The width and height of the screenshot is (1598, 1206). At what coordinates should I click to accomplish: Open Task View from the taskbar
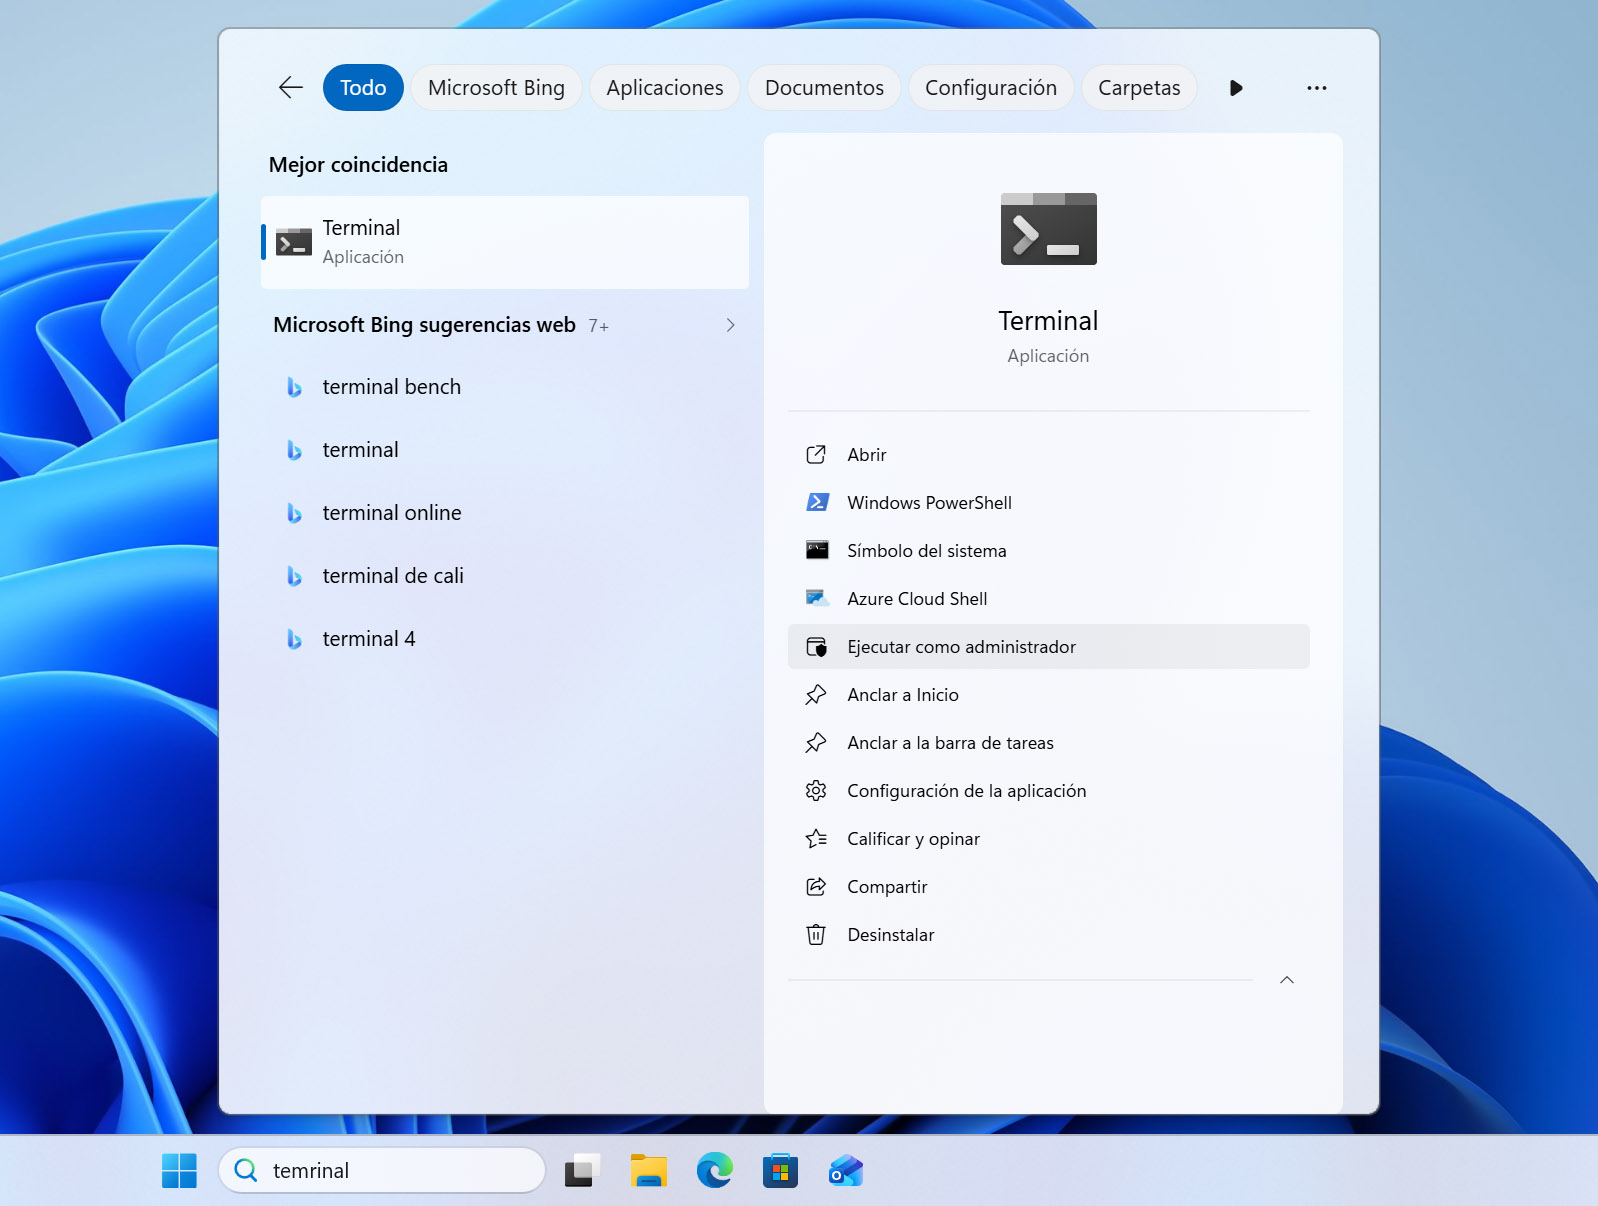pos(582,1171)
